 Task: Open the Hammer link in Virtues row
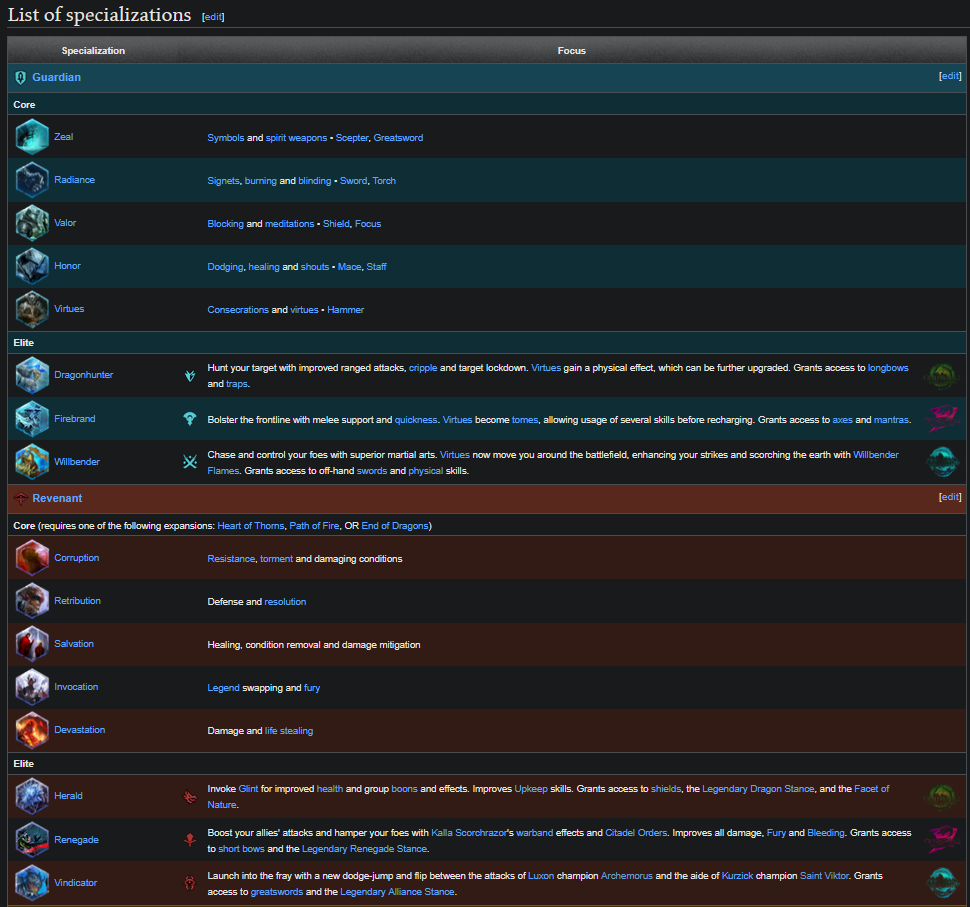pos(346,310)
